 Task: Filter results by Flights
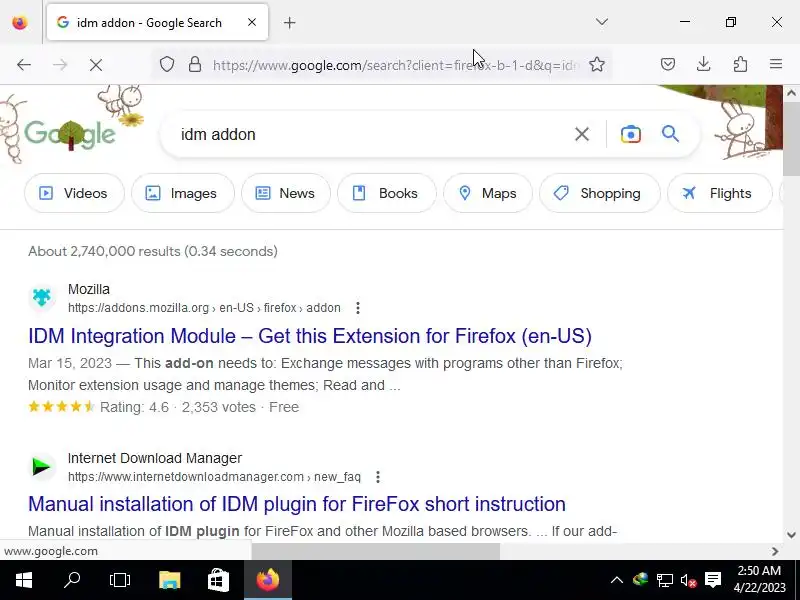(719, 193)
